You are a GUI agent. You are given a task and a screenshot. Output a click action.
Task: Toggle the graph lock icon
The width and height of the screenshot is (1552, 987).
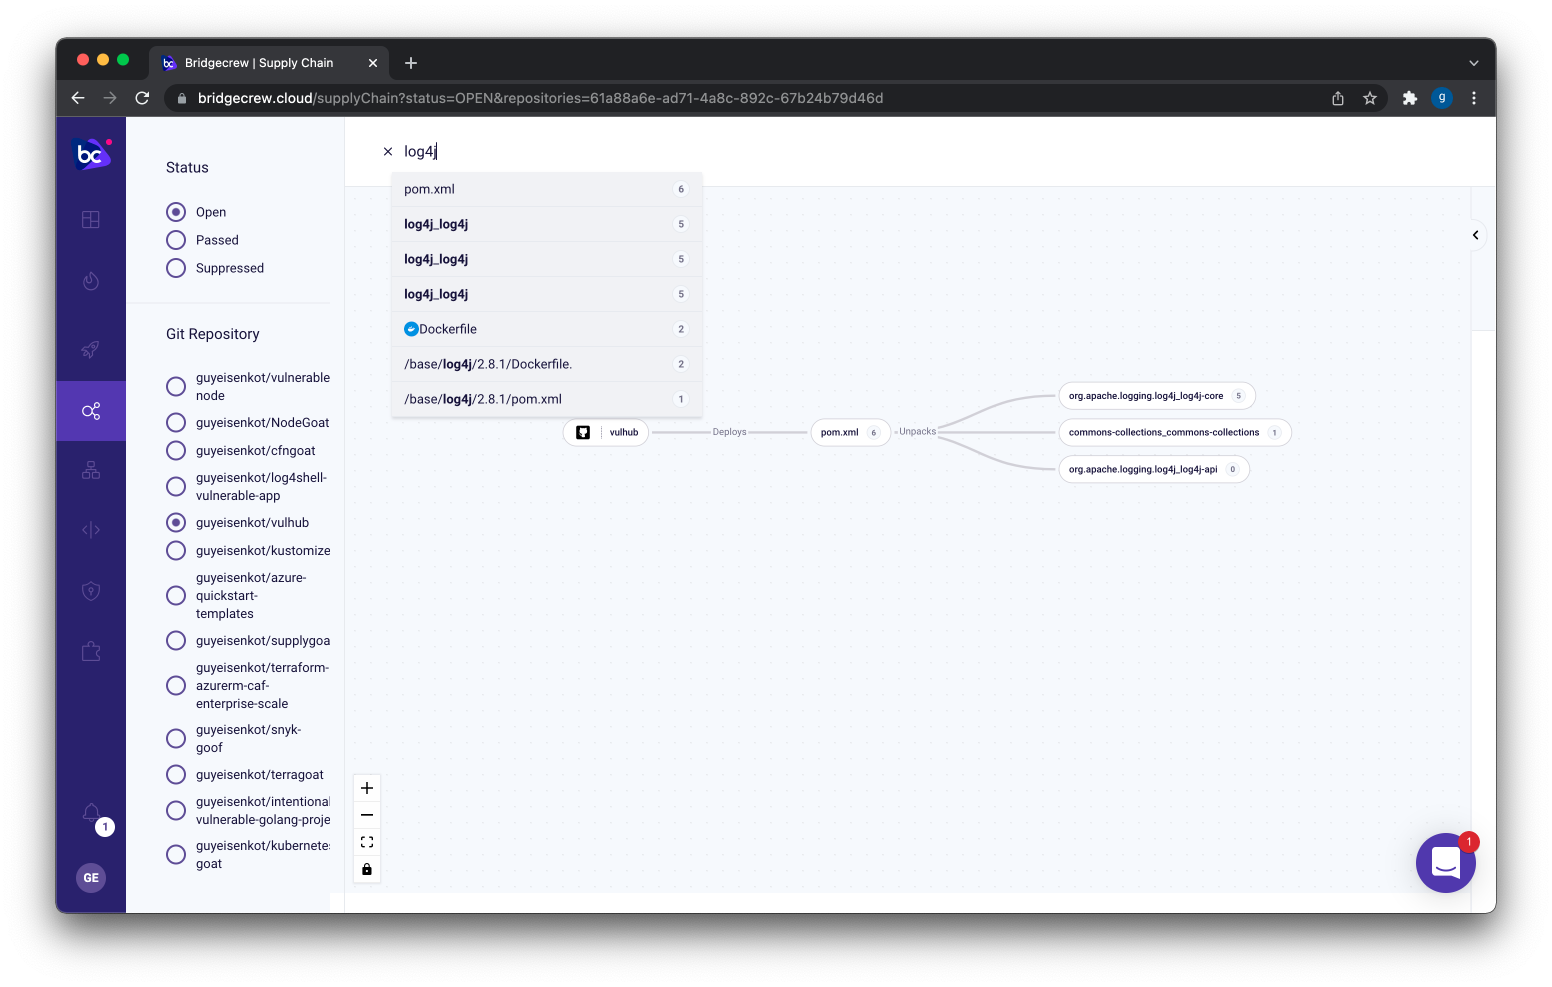(x=367, y=869)
